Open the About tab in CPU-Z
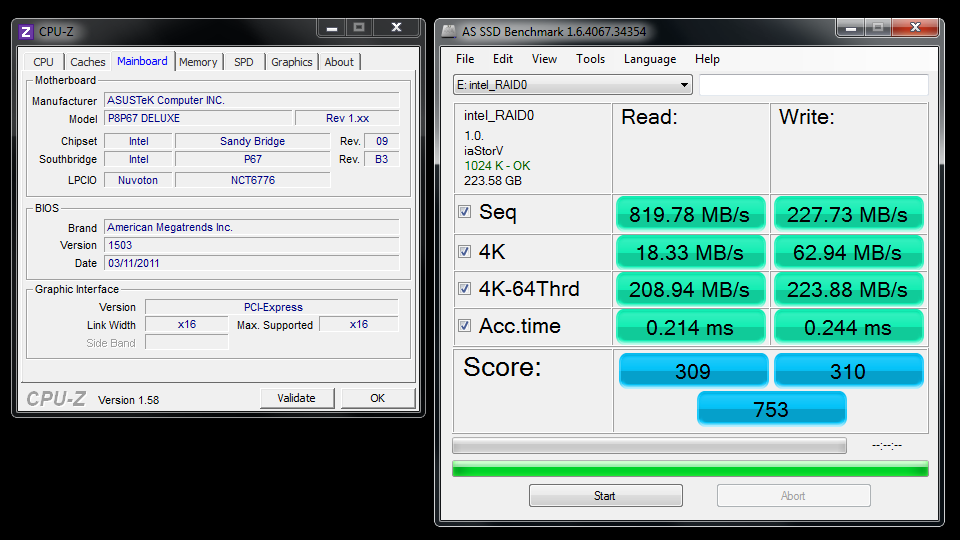Viewport: 960px width, 540px height. (339, 62)
